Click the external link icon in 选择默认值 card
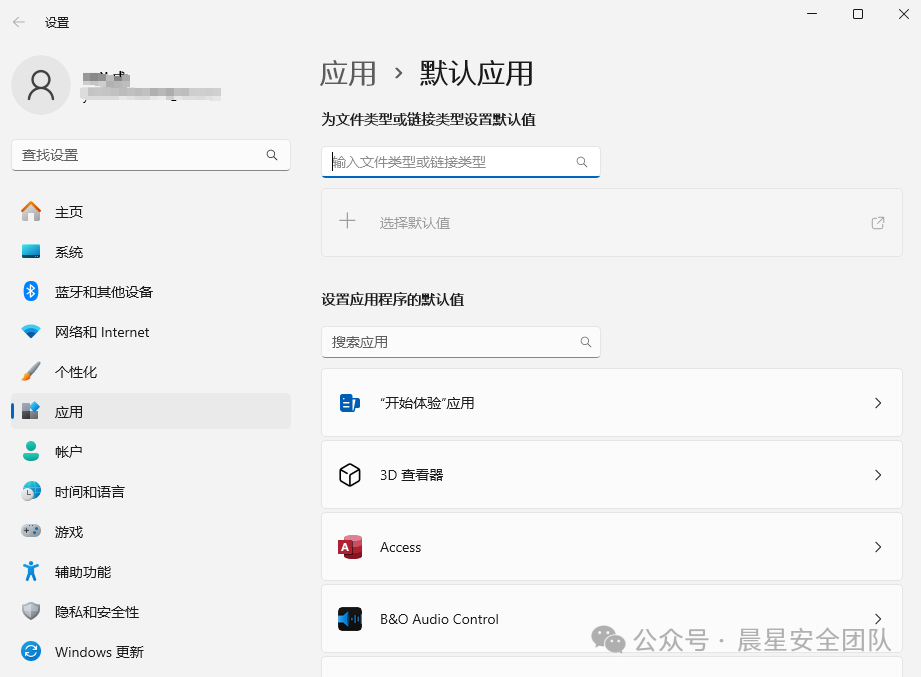921x677 pixels. pos(878,223)
